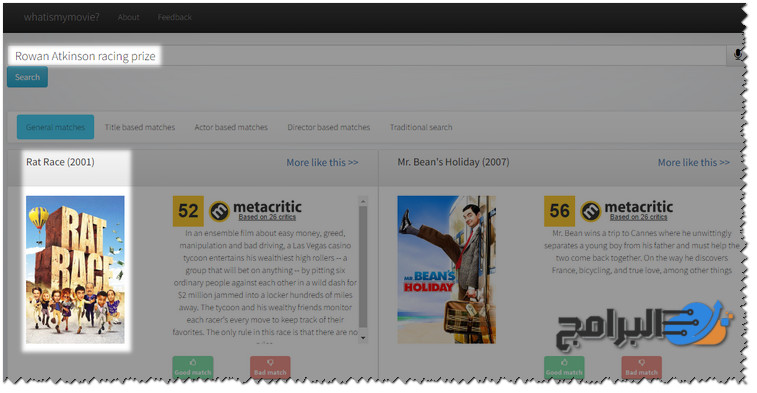757x393 pixels.
Task: Open More like this for Rat Race
Action: [x=322, y=163]
